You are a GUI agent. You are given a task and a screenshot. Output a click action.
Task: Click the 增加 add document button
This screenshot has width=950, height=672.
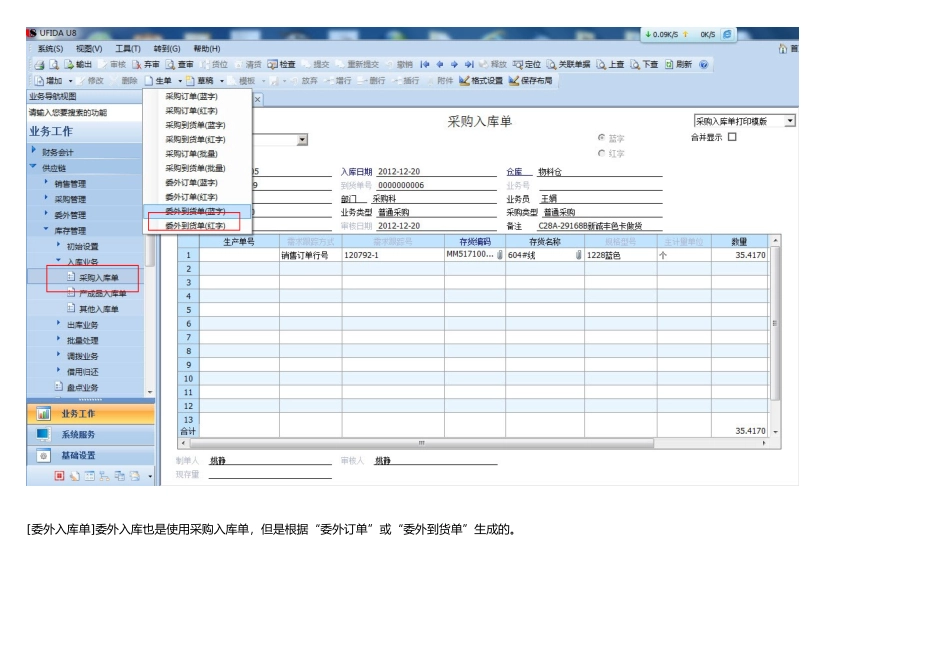[48, 81]
